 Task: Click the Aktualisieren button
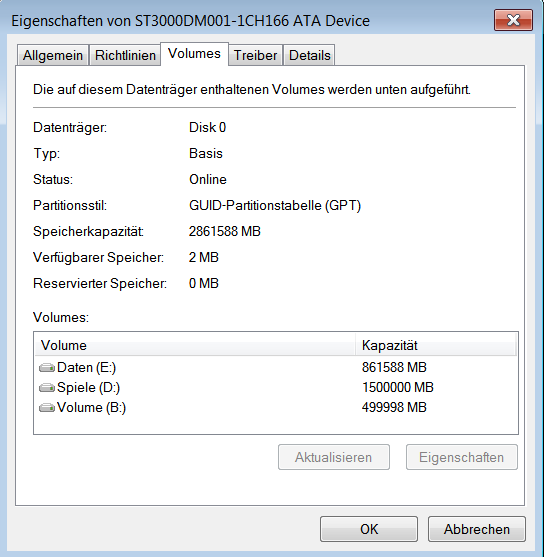334,457
